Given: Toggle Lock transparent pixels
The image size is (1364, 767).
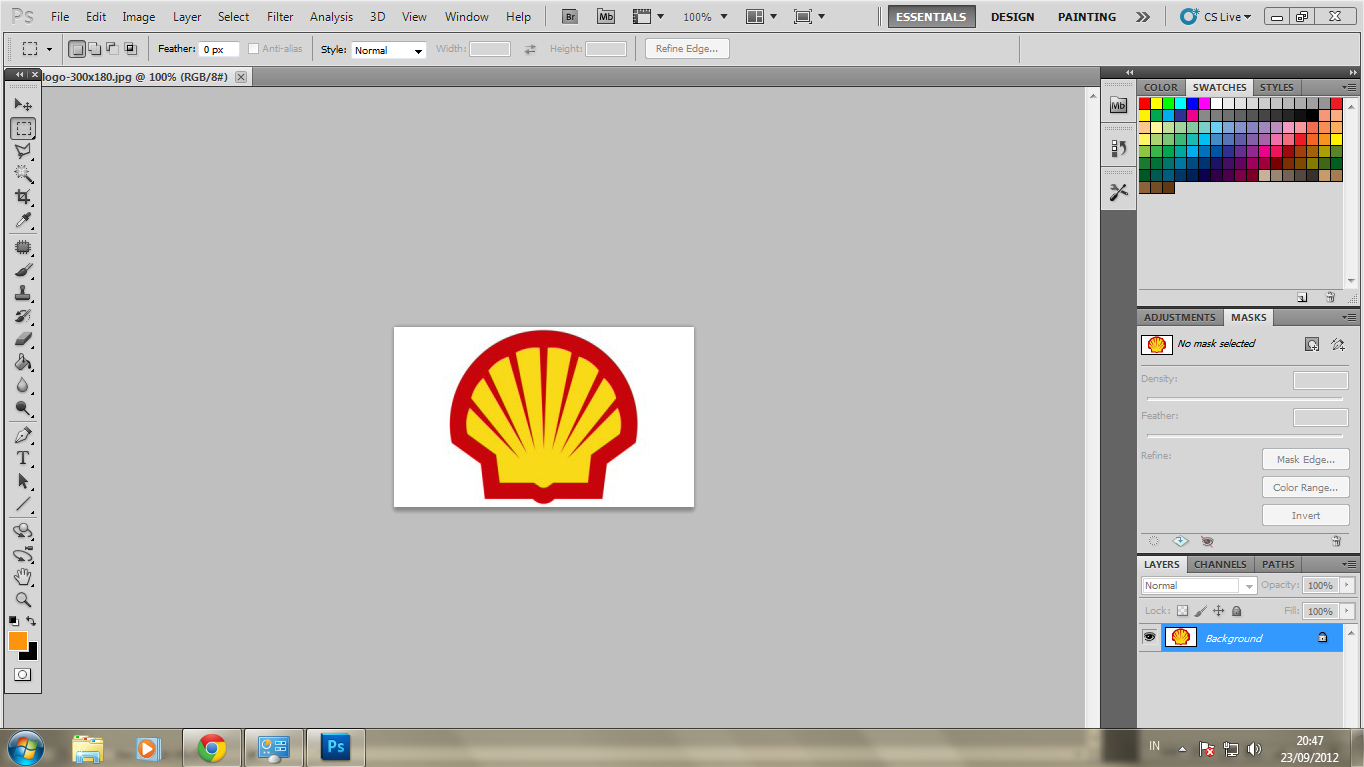Looking at the screenshot, I should (1182, 611).
